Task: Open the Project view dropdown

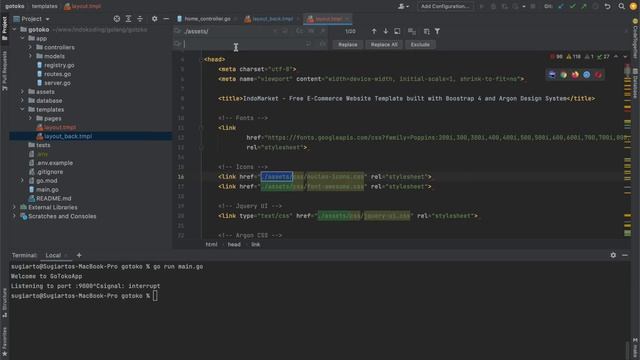Action: 32,19
